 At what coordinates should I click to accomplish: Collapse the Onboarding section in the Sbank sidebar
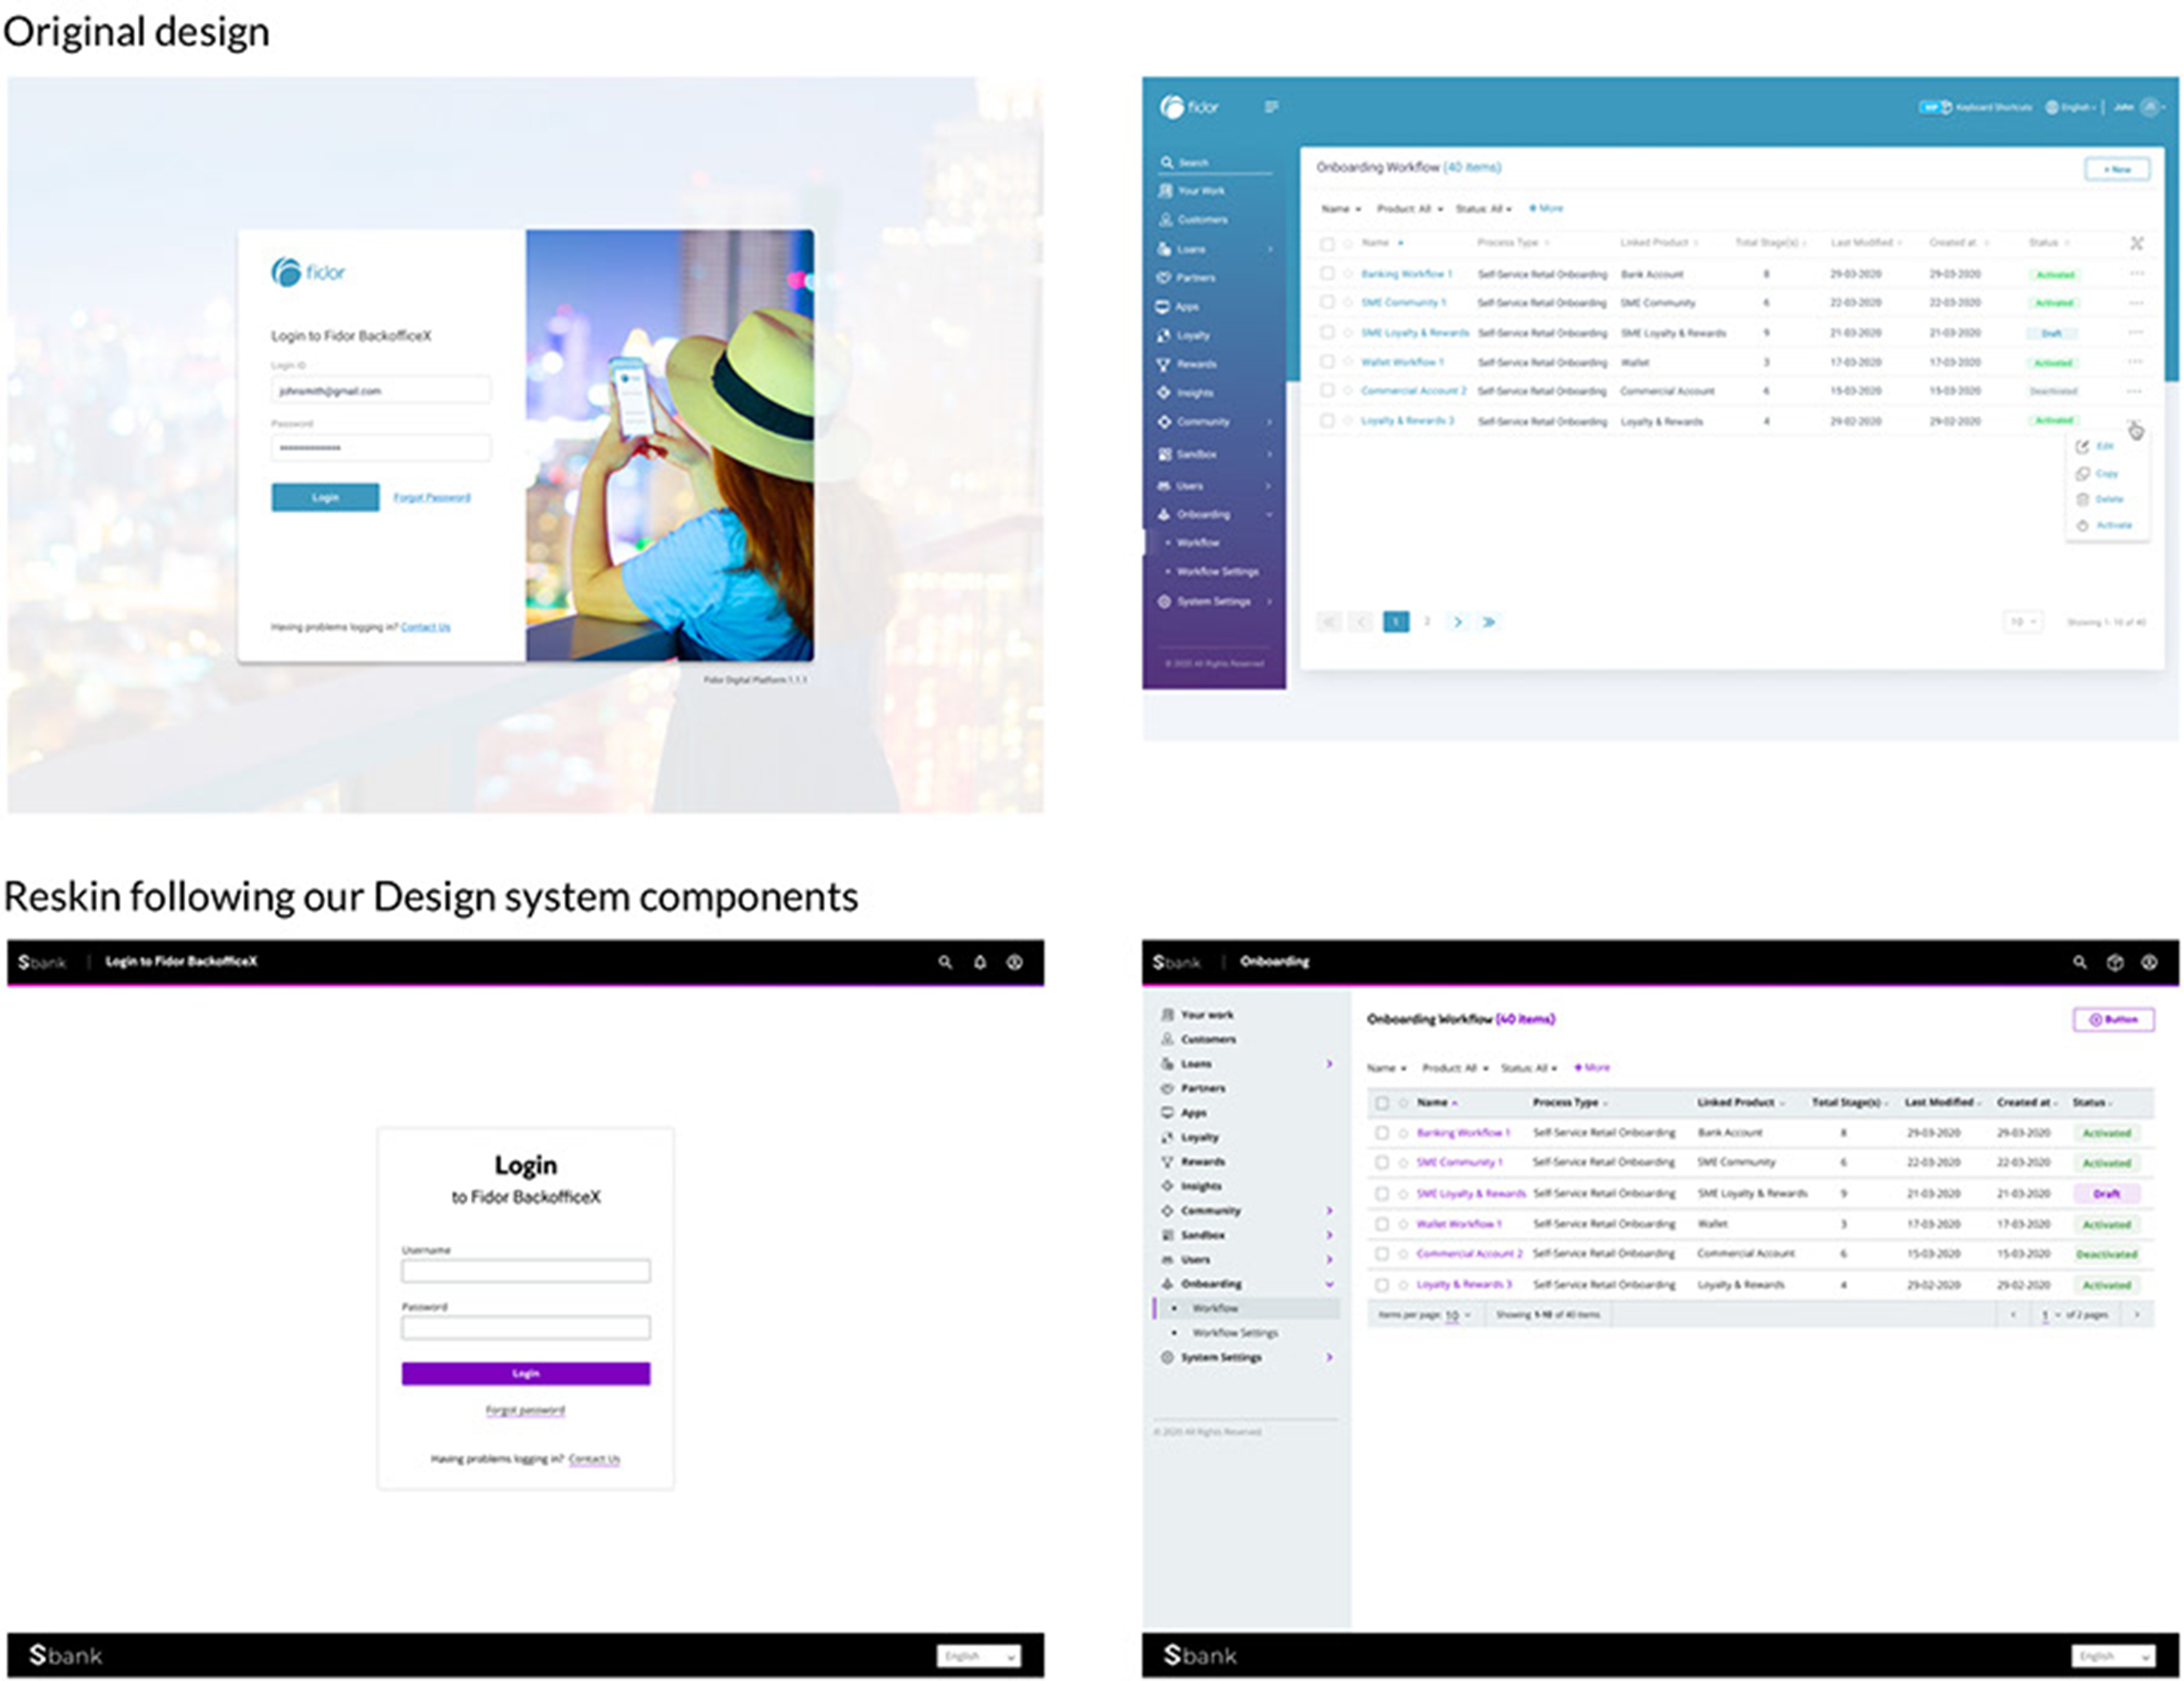point(1329,1284)
